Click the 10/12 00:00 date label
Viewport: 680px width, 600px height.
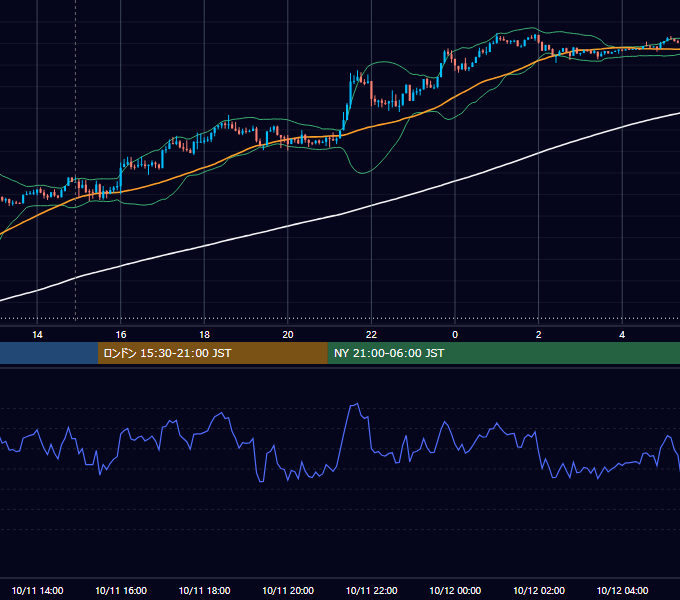(455, 590)
